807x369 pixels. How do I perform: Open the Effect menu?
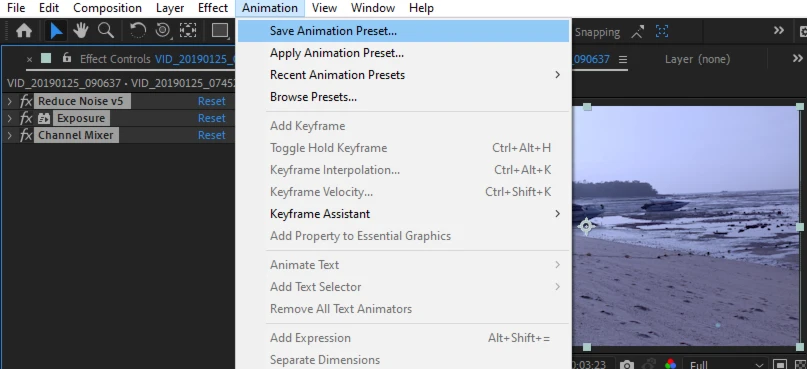[213, 8]
